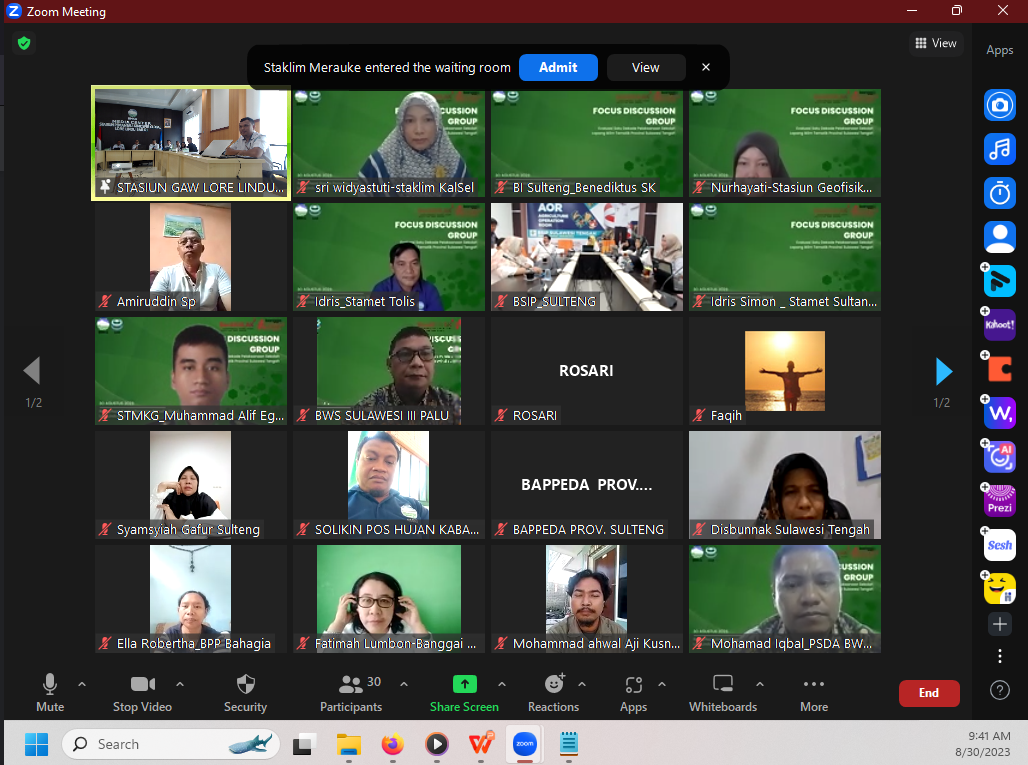The height and width of the screenshot is (765, 1028).
Task: Expand audio options arrow next to Mute
Action: pos(82,685)
